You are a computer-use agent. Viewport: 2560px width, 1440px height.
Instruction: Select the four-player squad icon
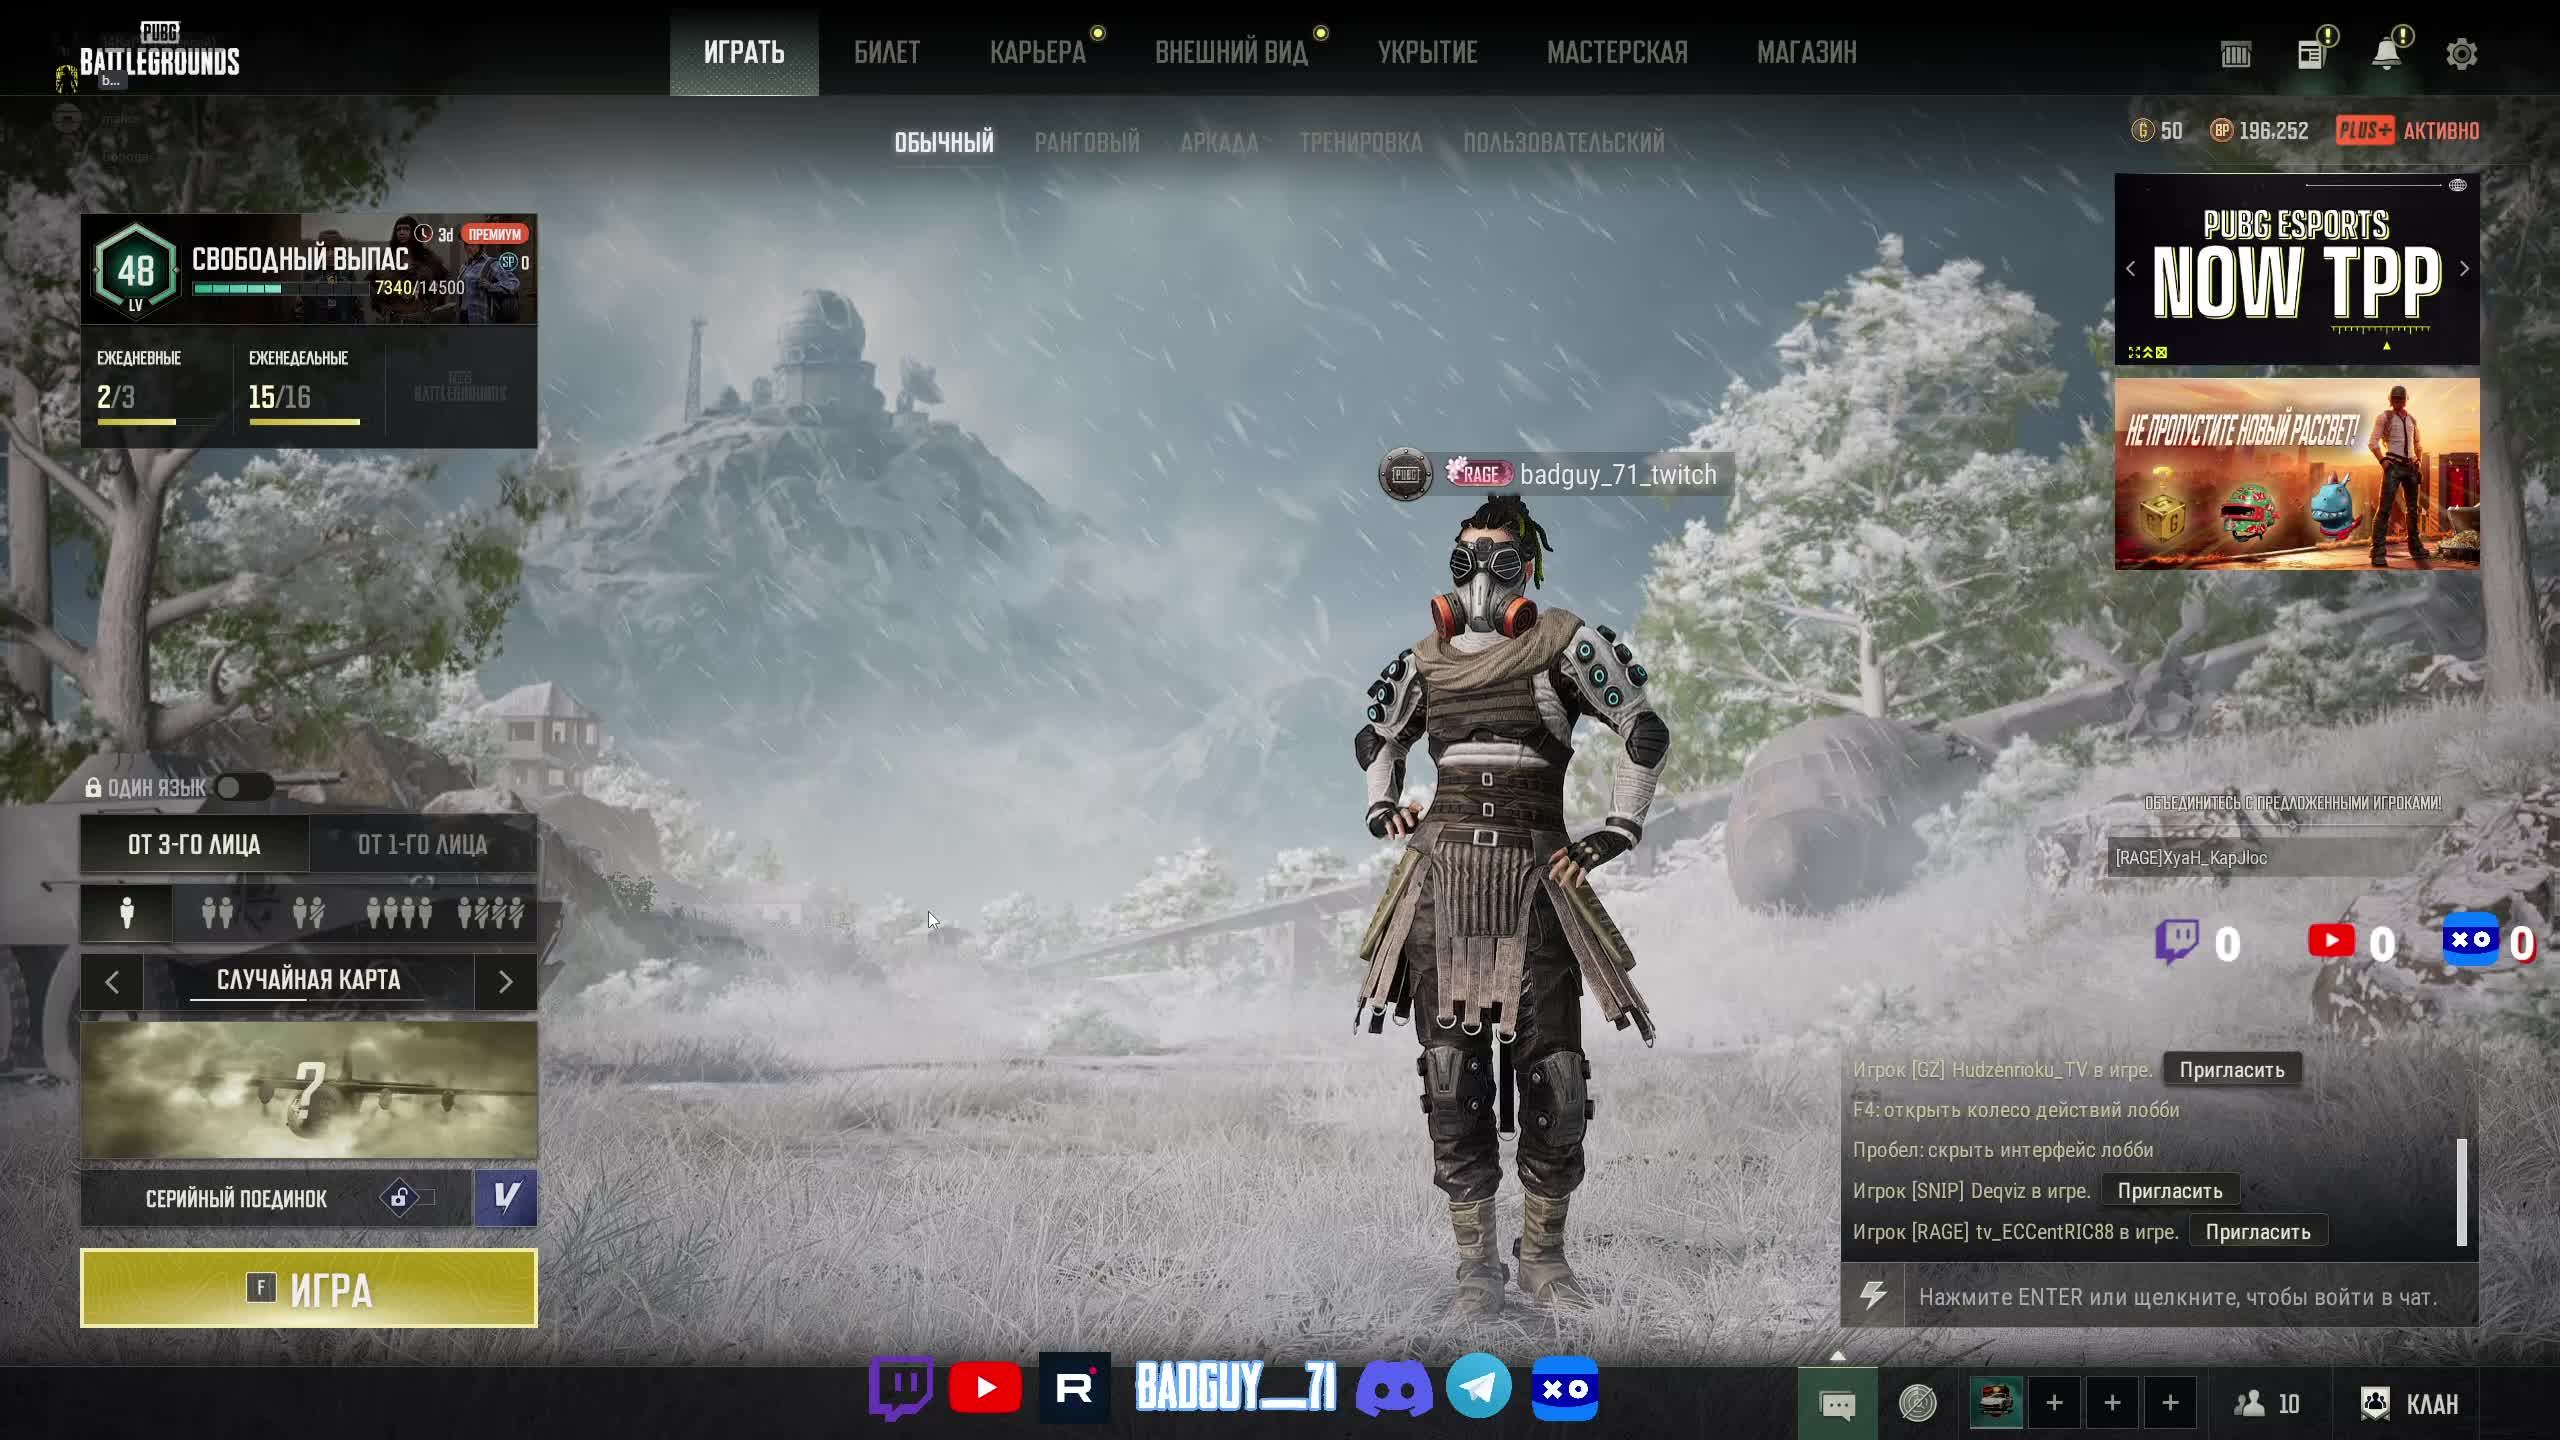(x=398, y=913)
